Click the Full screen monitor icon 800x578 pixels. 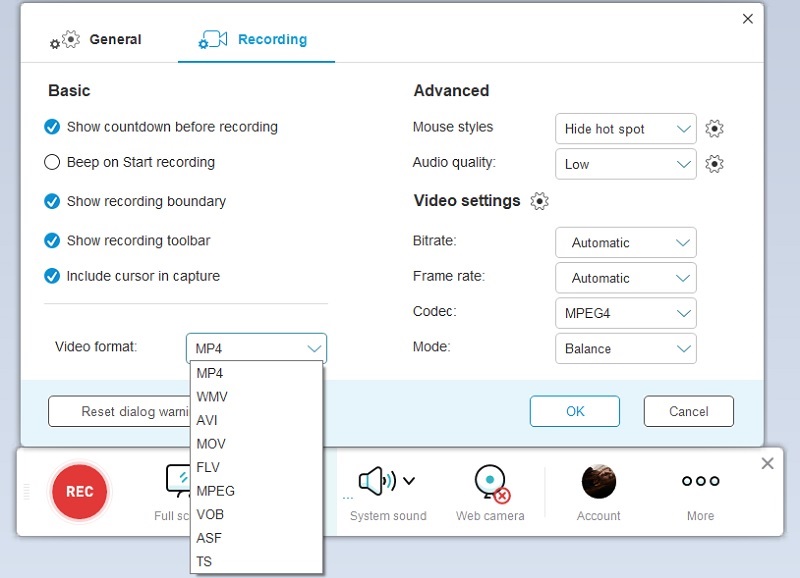tap(178, 481)
